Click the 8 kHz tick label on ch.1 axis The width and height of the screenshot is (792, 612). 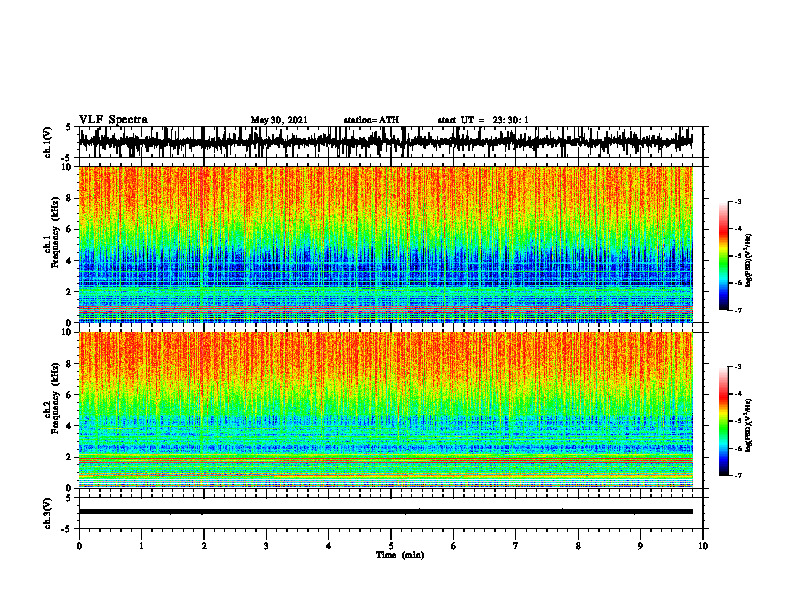coord(69,198)
